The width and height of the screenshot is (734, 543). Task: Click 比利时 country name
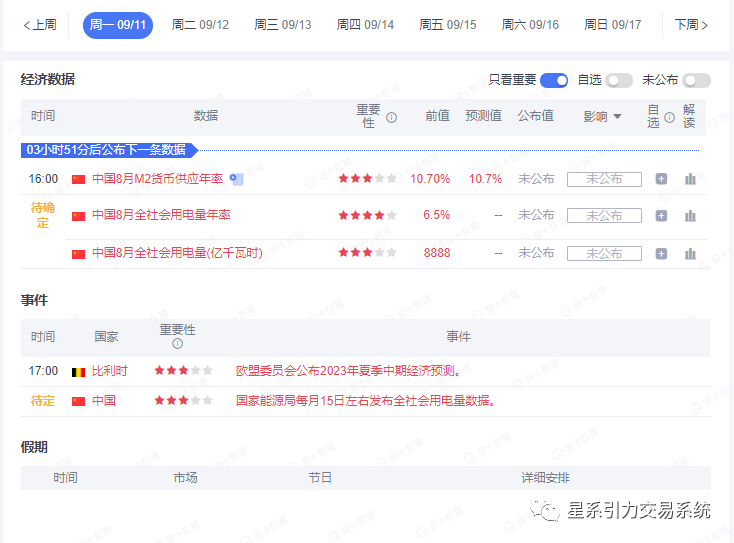pos(110,371)
